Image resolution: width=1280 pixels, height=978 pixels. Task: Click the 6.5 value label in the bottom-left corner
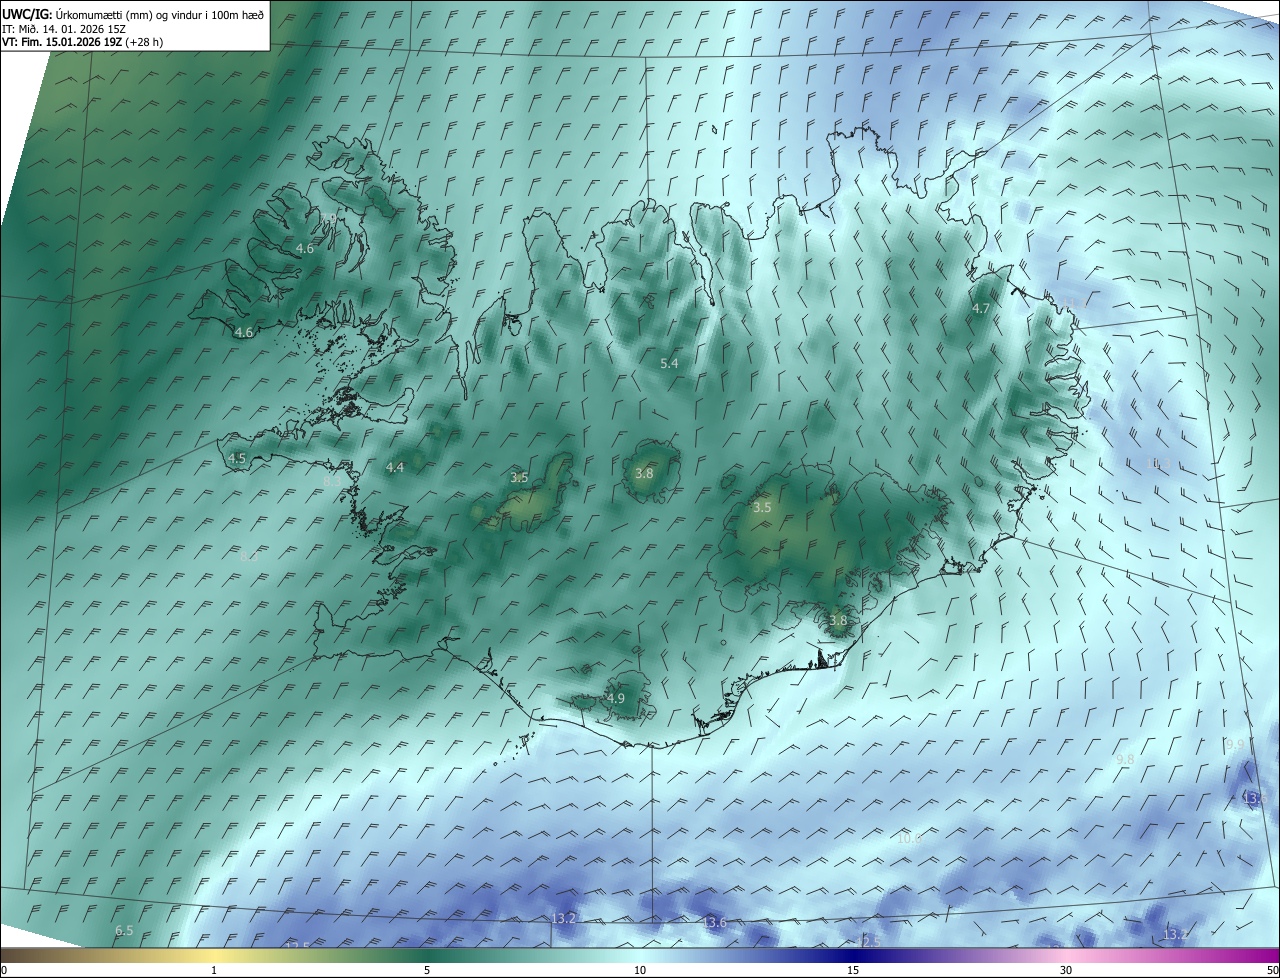click(124, 930)
